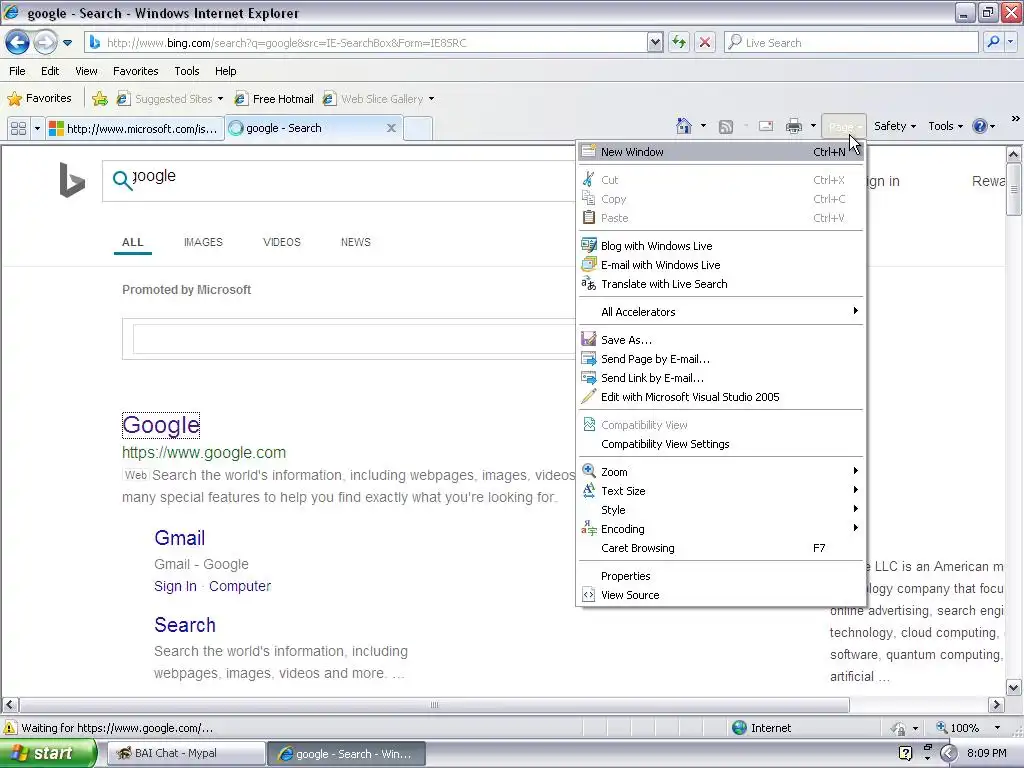Open the Edit menu
This screenshot has height=768, width=1024.
click(x=50, y=71)
